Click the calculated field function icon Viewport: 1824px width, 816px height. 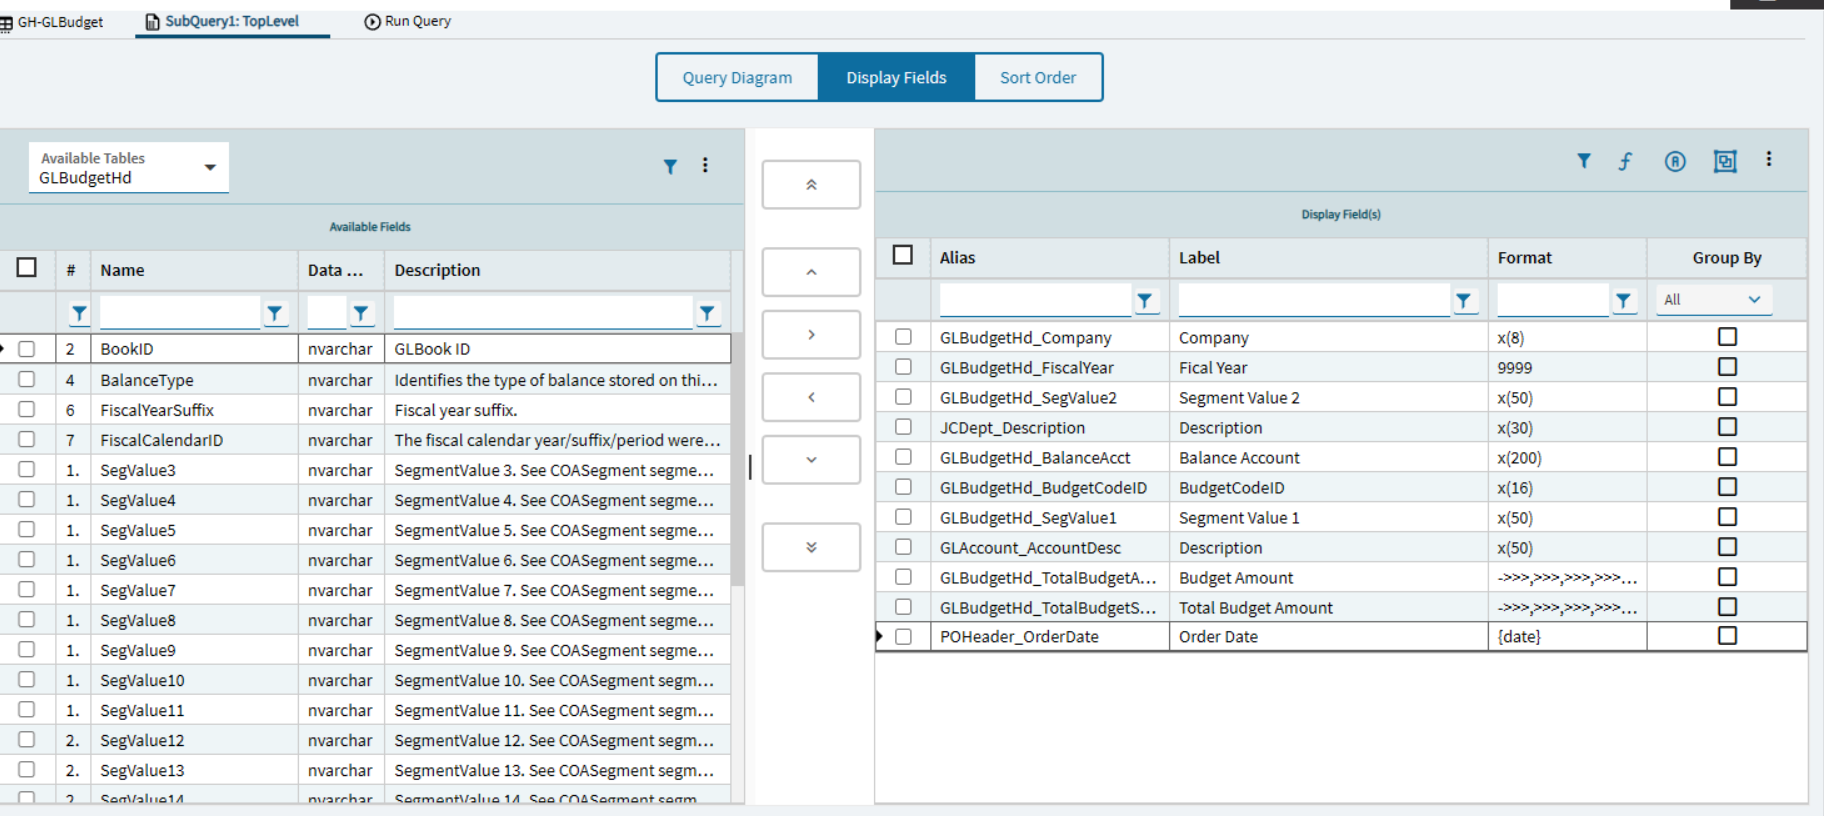(x=1626, y=161)
